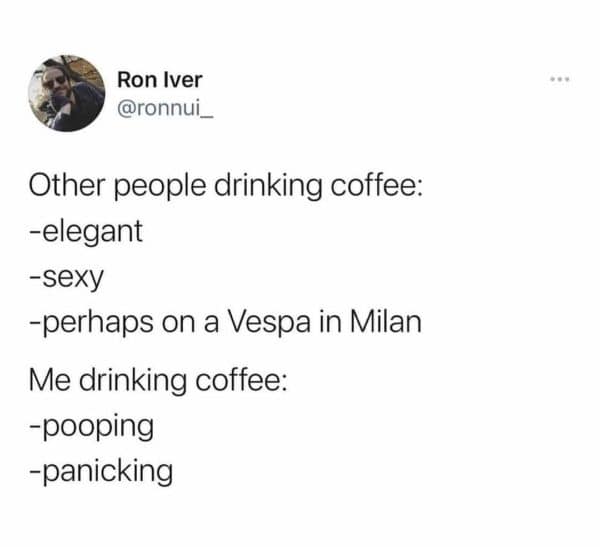Click "drinking" in the Me drinking coffee line

coord(133,382)
